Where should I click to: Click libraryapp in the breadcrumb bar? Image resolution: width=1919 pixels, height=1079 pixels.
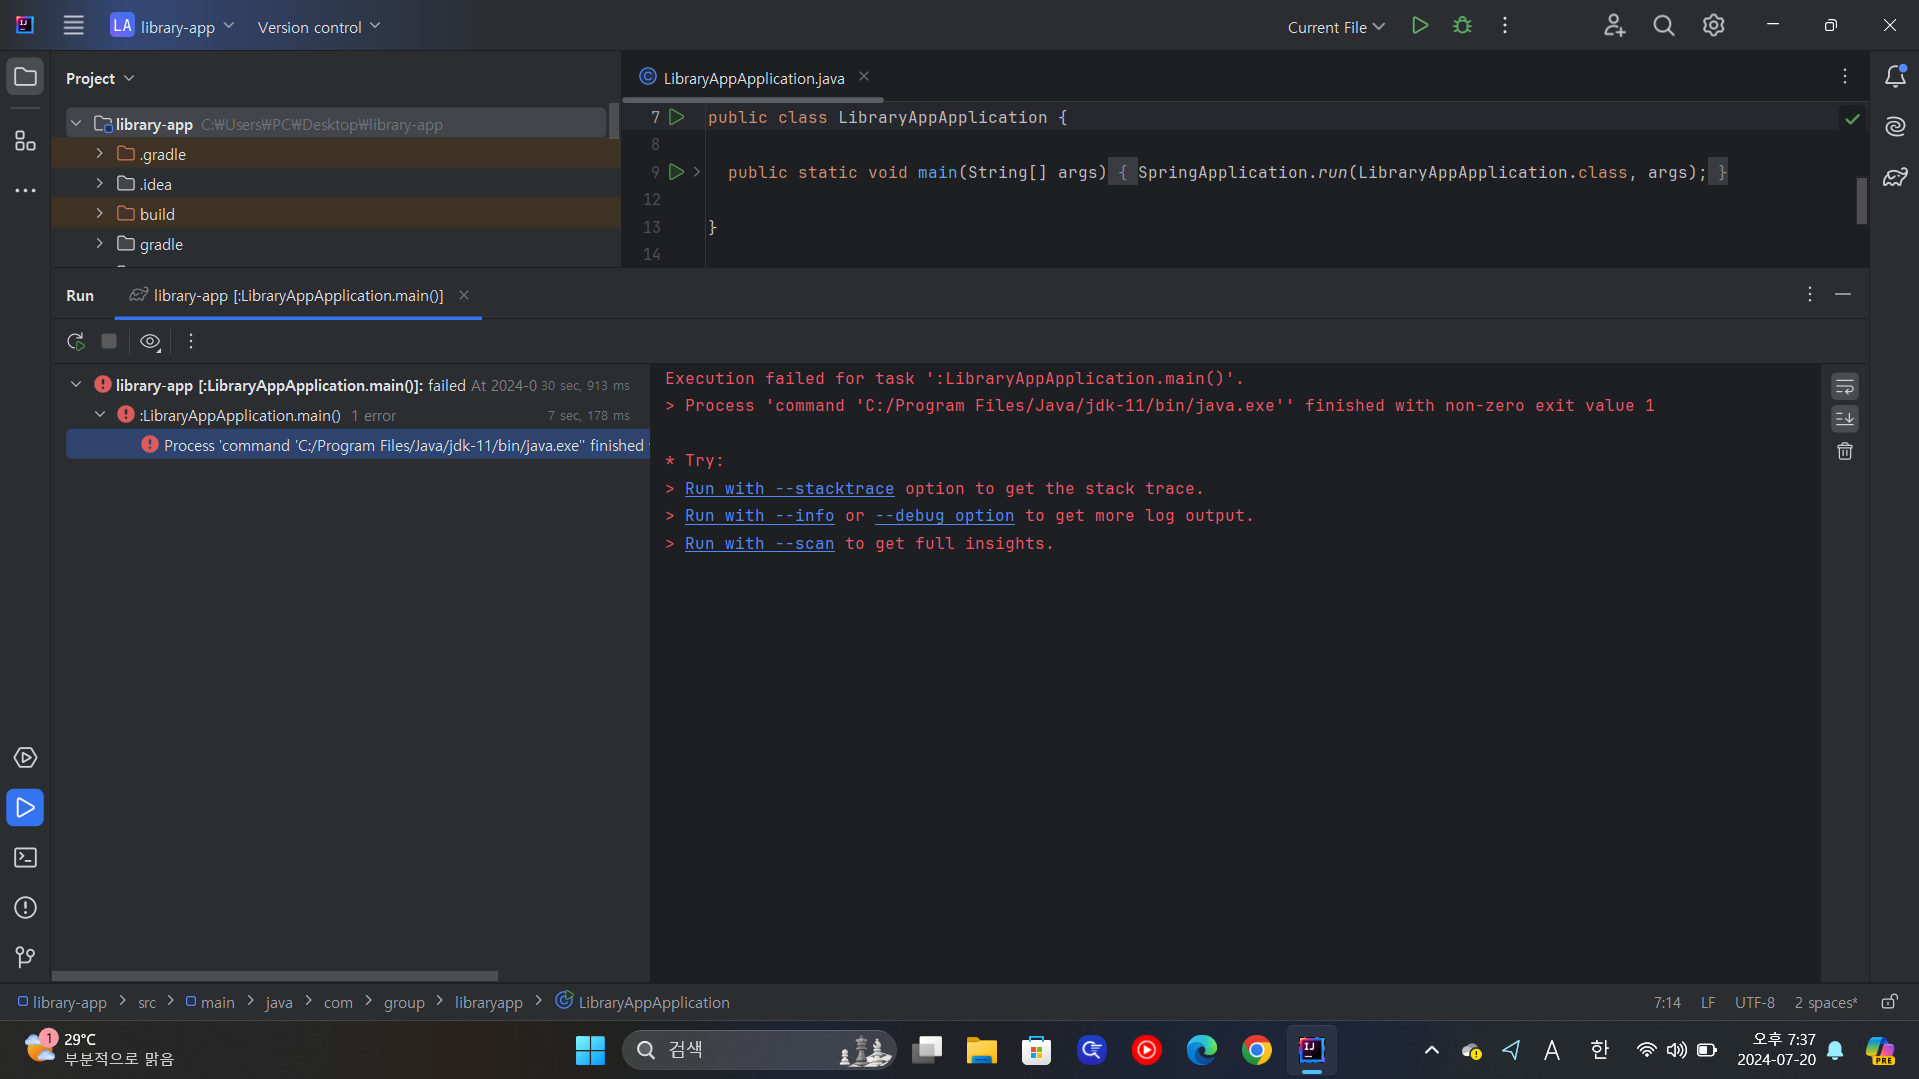[x=488, y=1002]
